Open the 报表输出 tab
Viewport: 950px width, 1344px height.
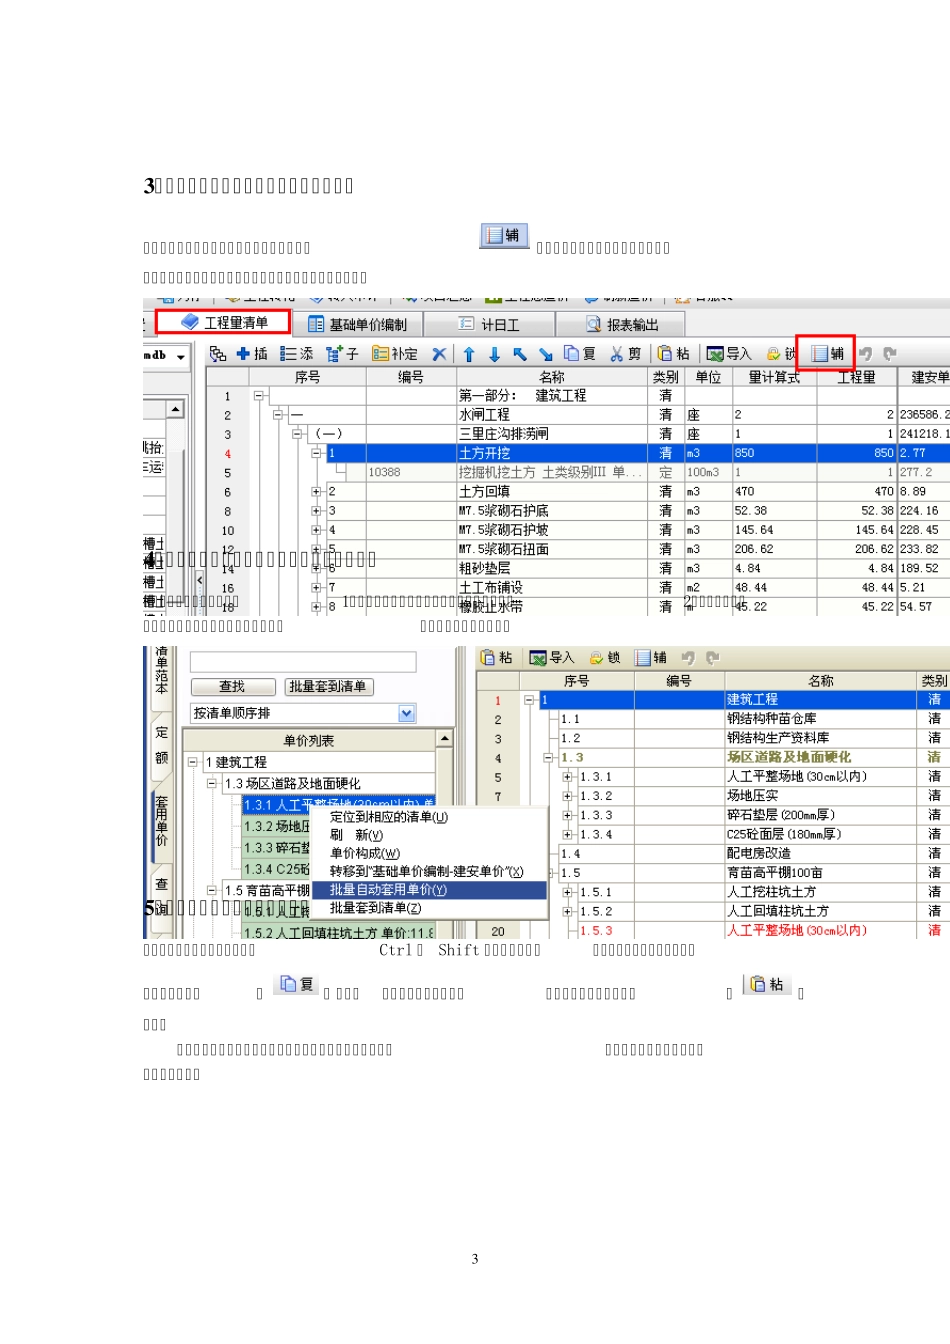click(621, 324)
